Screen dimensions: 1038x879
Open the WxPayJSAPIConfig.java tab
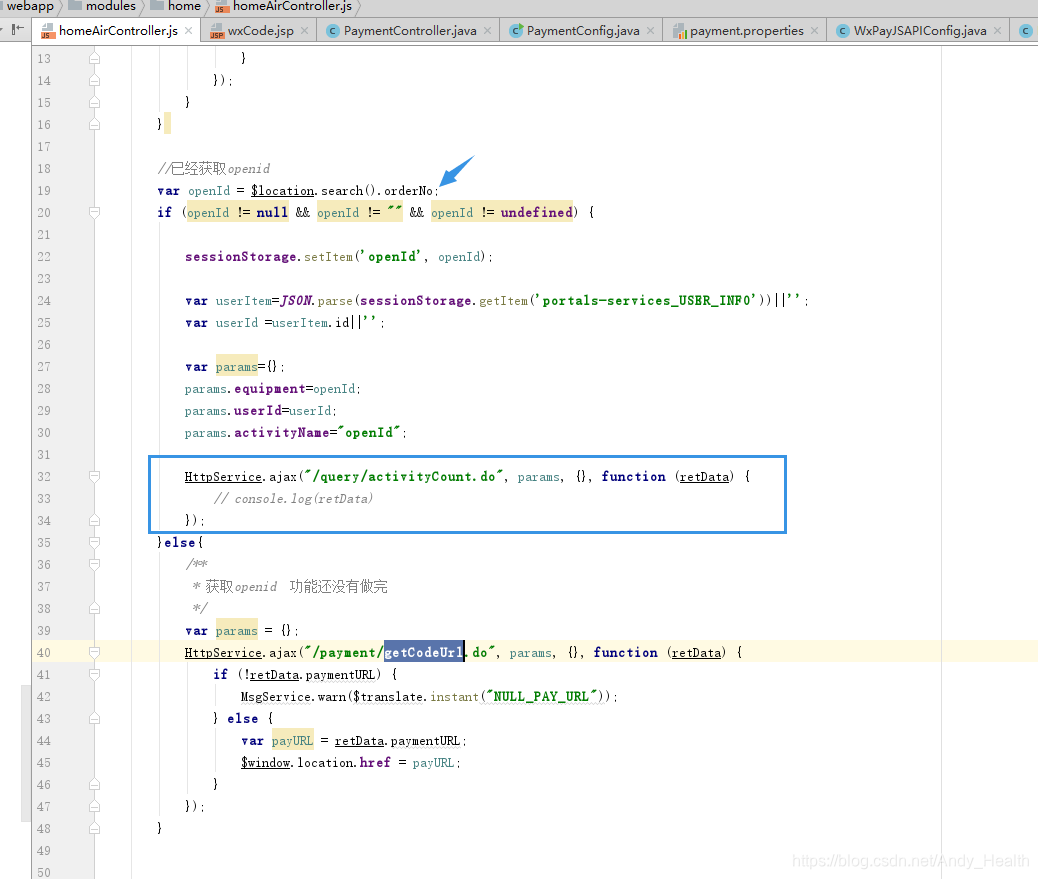tap(920, 30)
